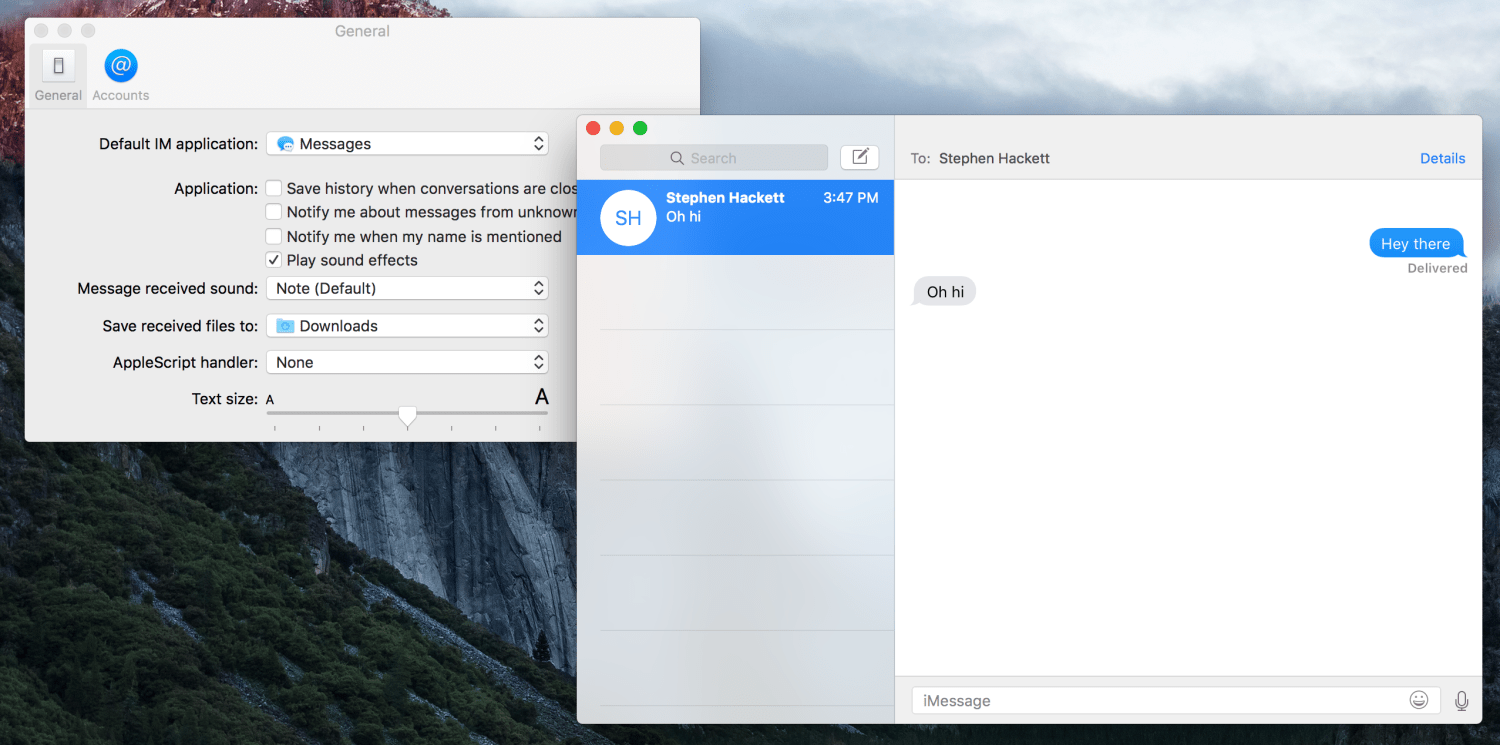Maximize the Messages window with the green button
Image resolution: width=1500 pixels, height=745 pixels.
pyautogui.click(x=640, y=128)
